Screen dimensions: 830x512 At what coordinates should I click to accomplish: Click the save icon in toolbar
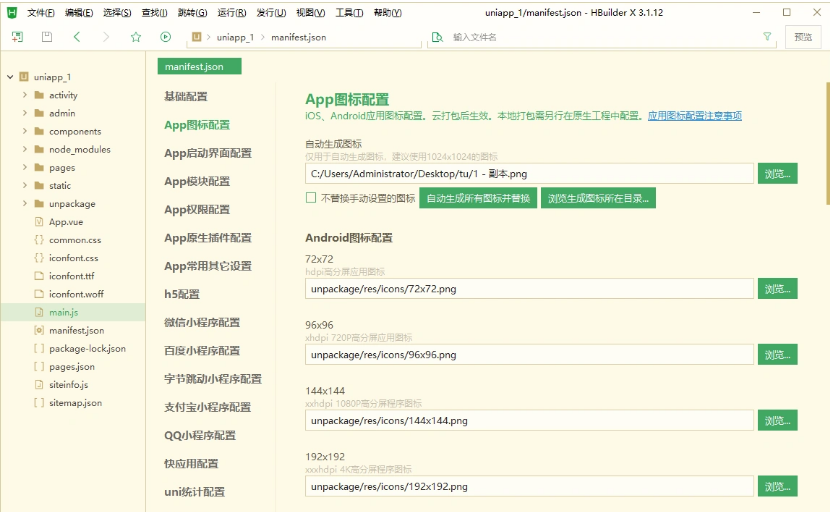point(47,37)
